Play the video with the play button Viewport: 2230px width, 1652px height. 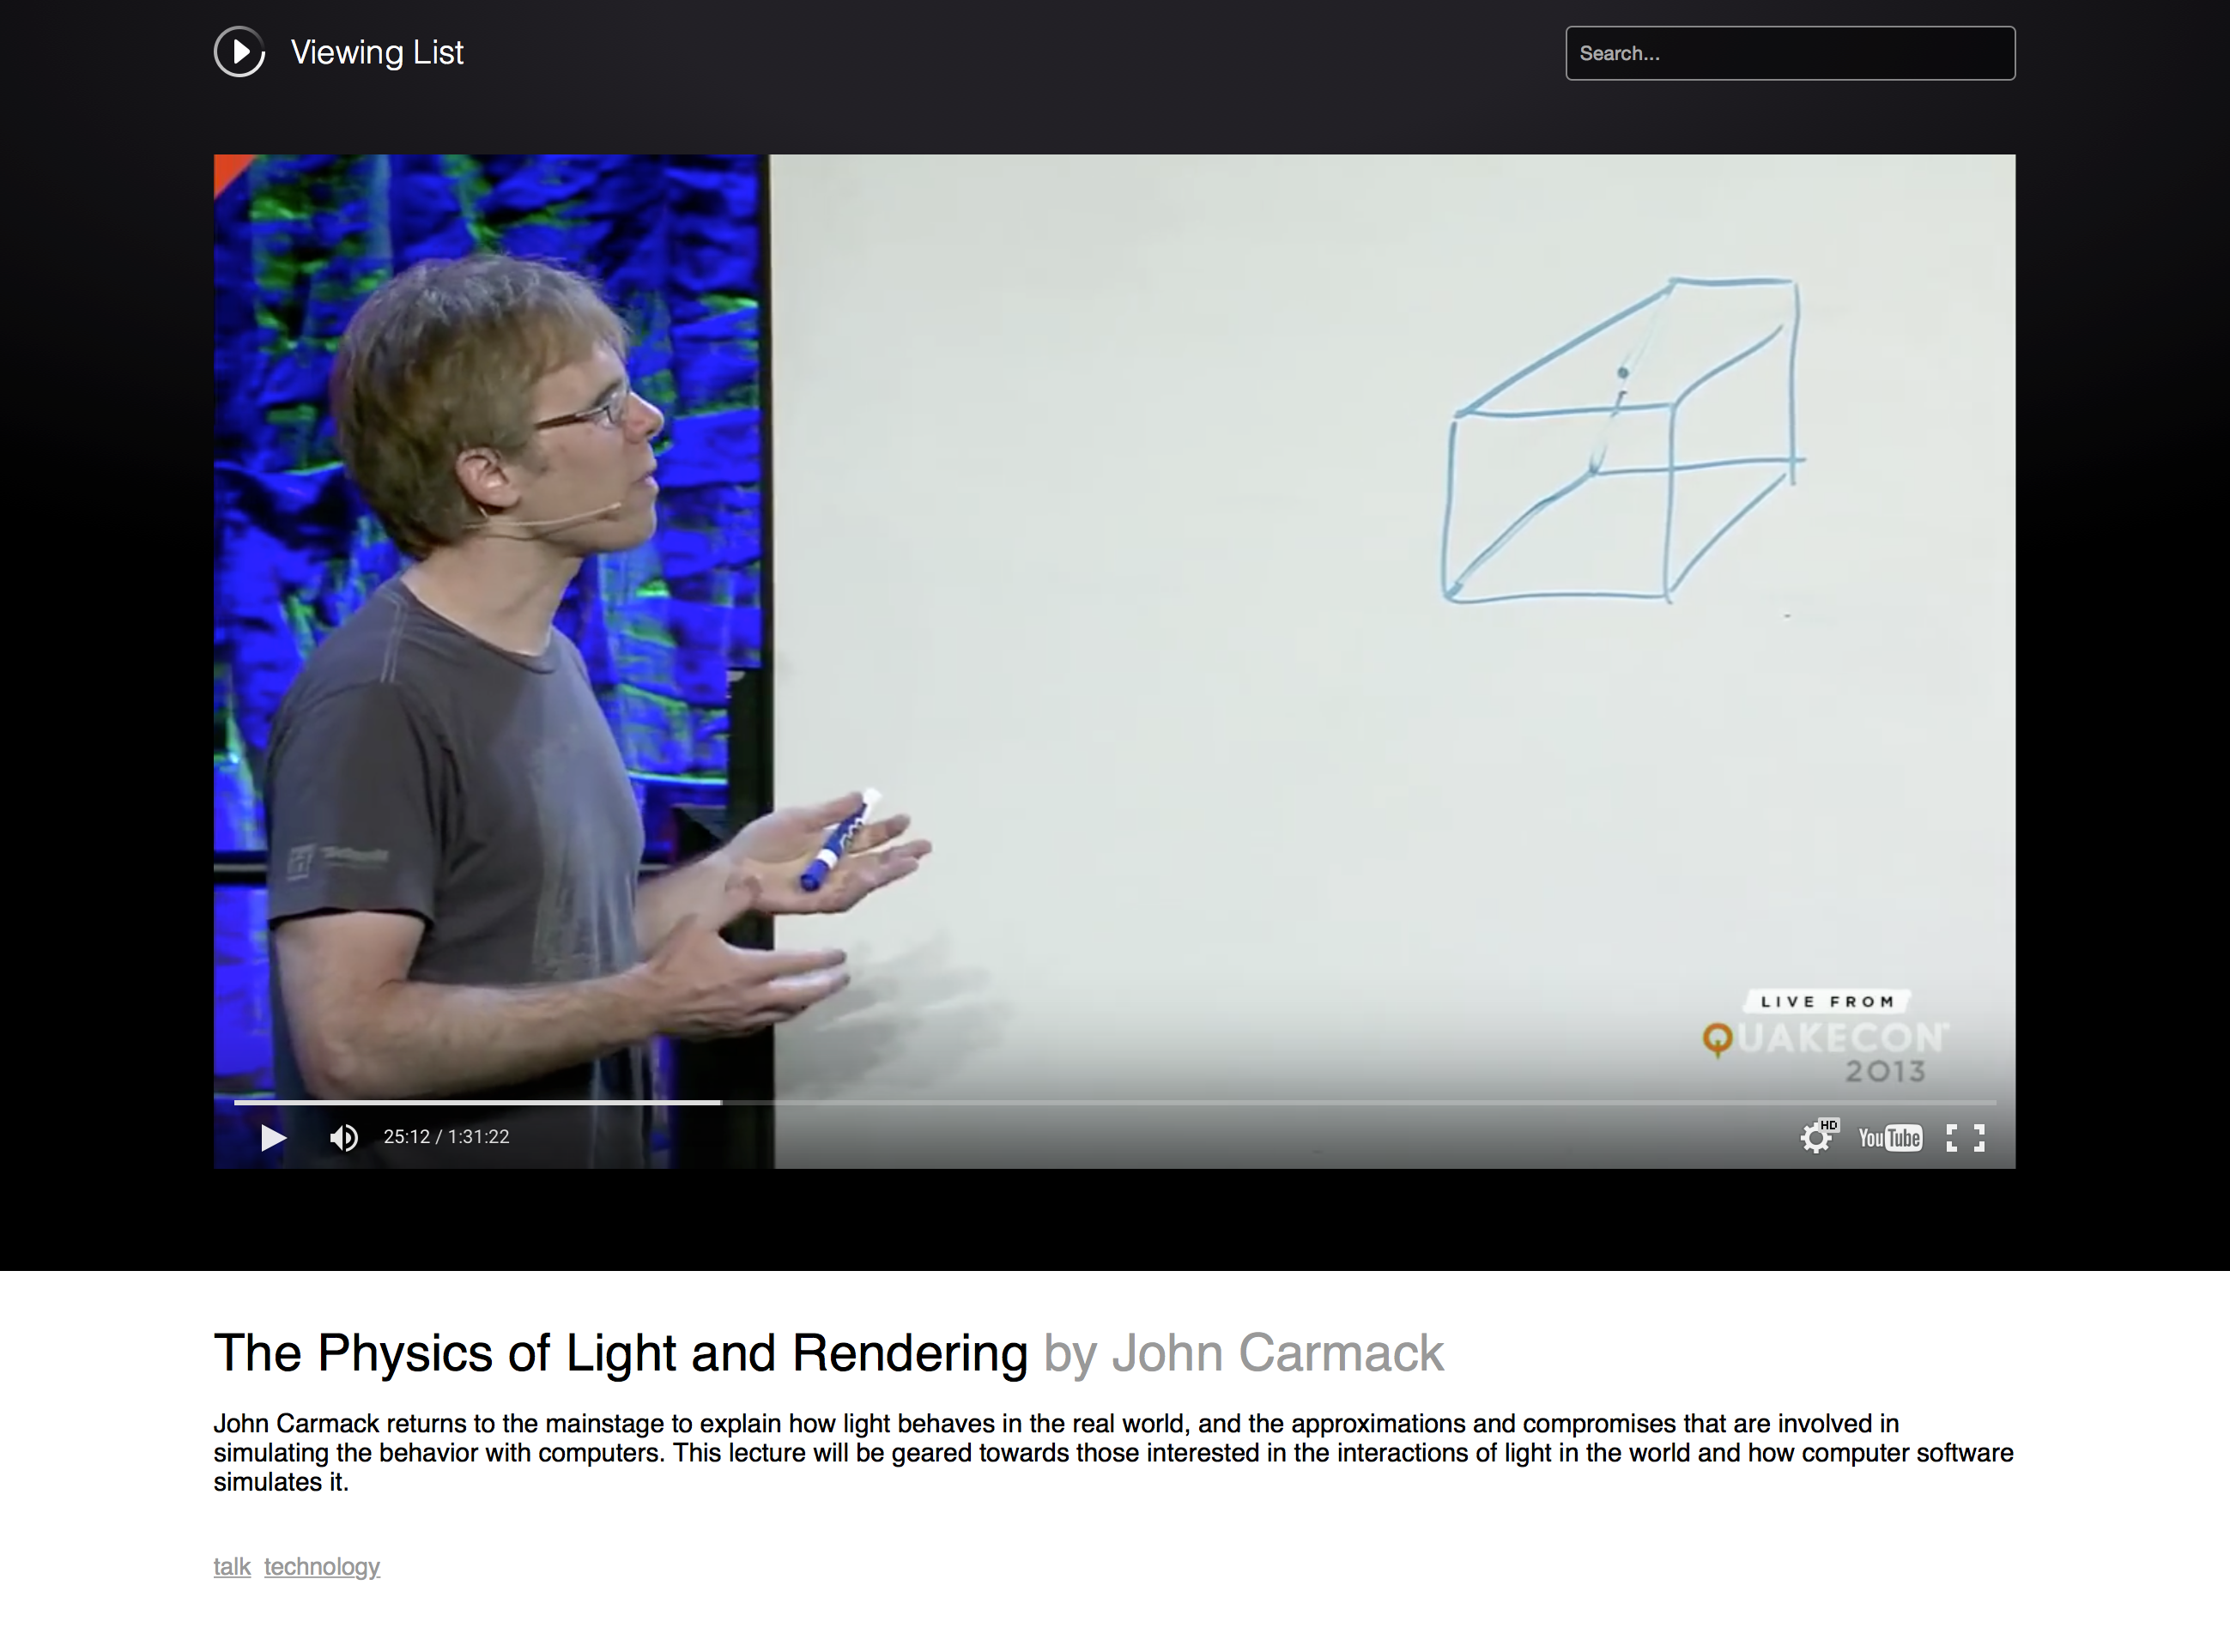[272, 1137]
